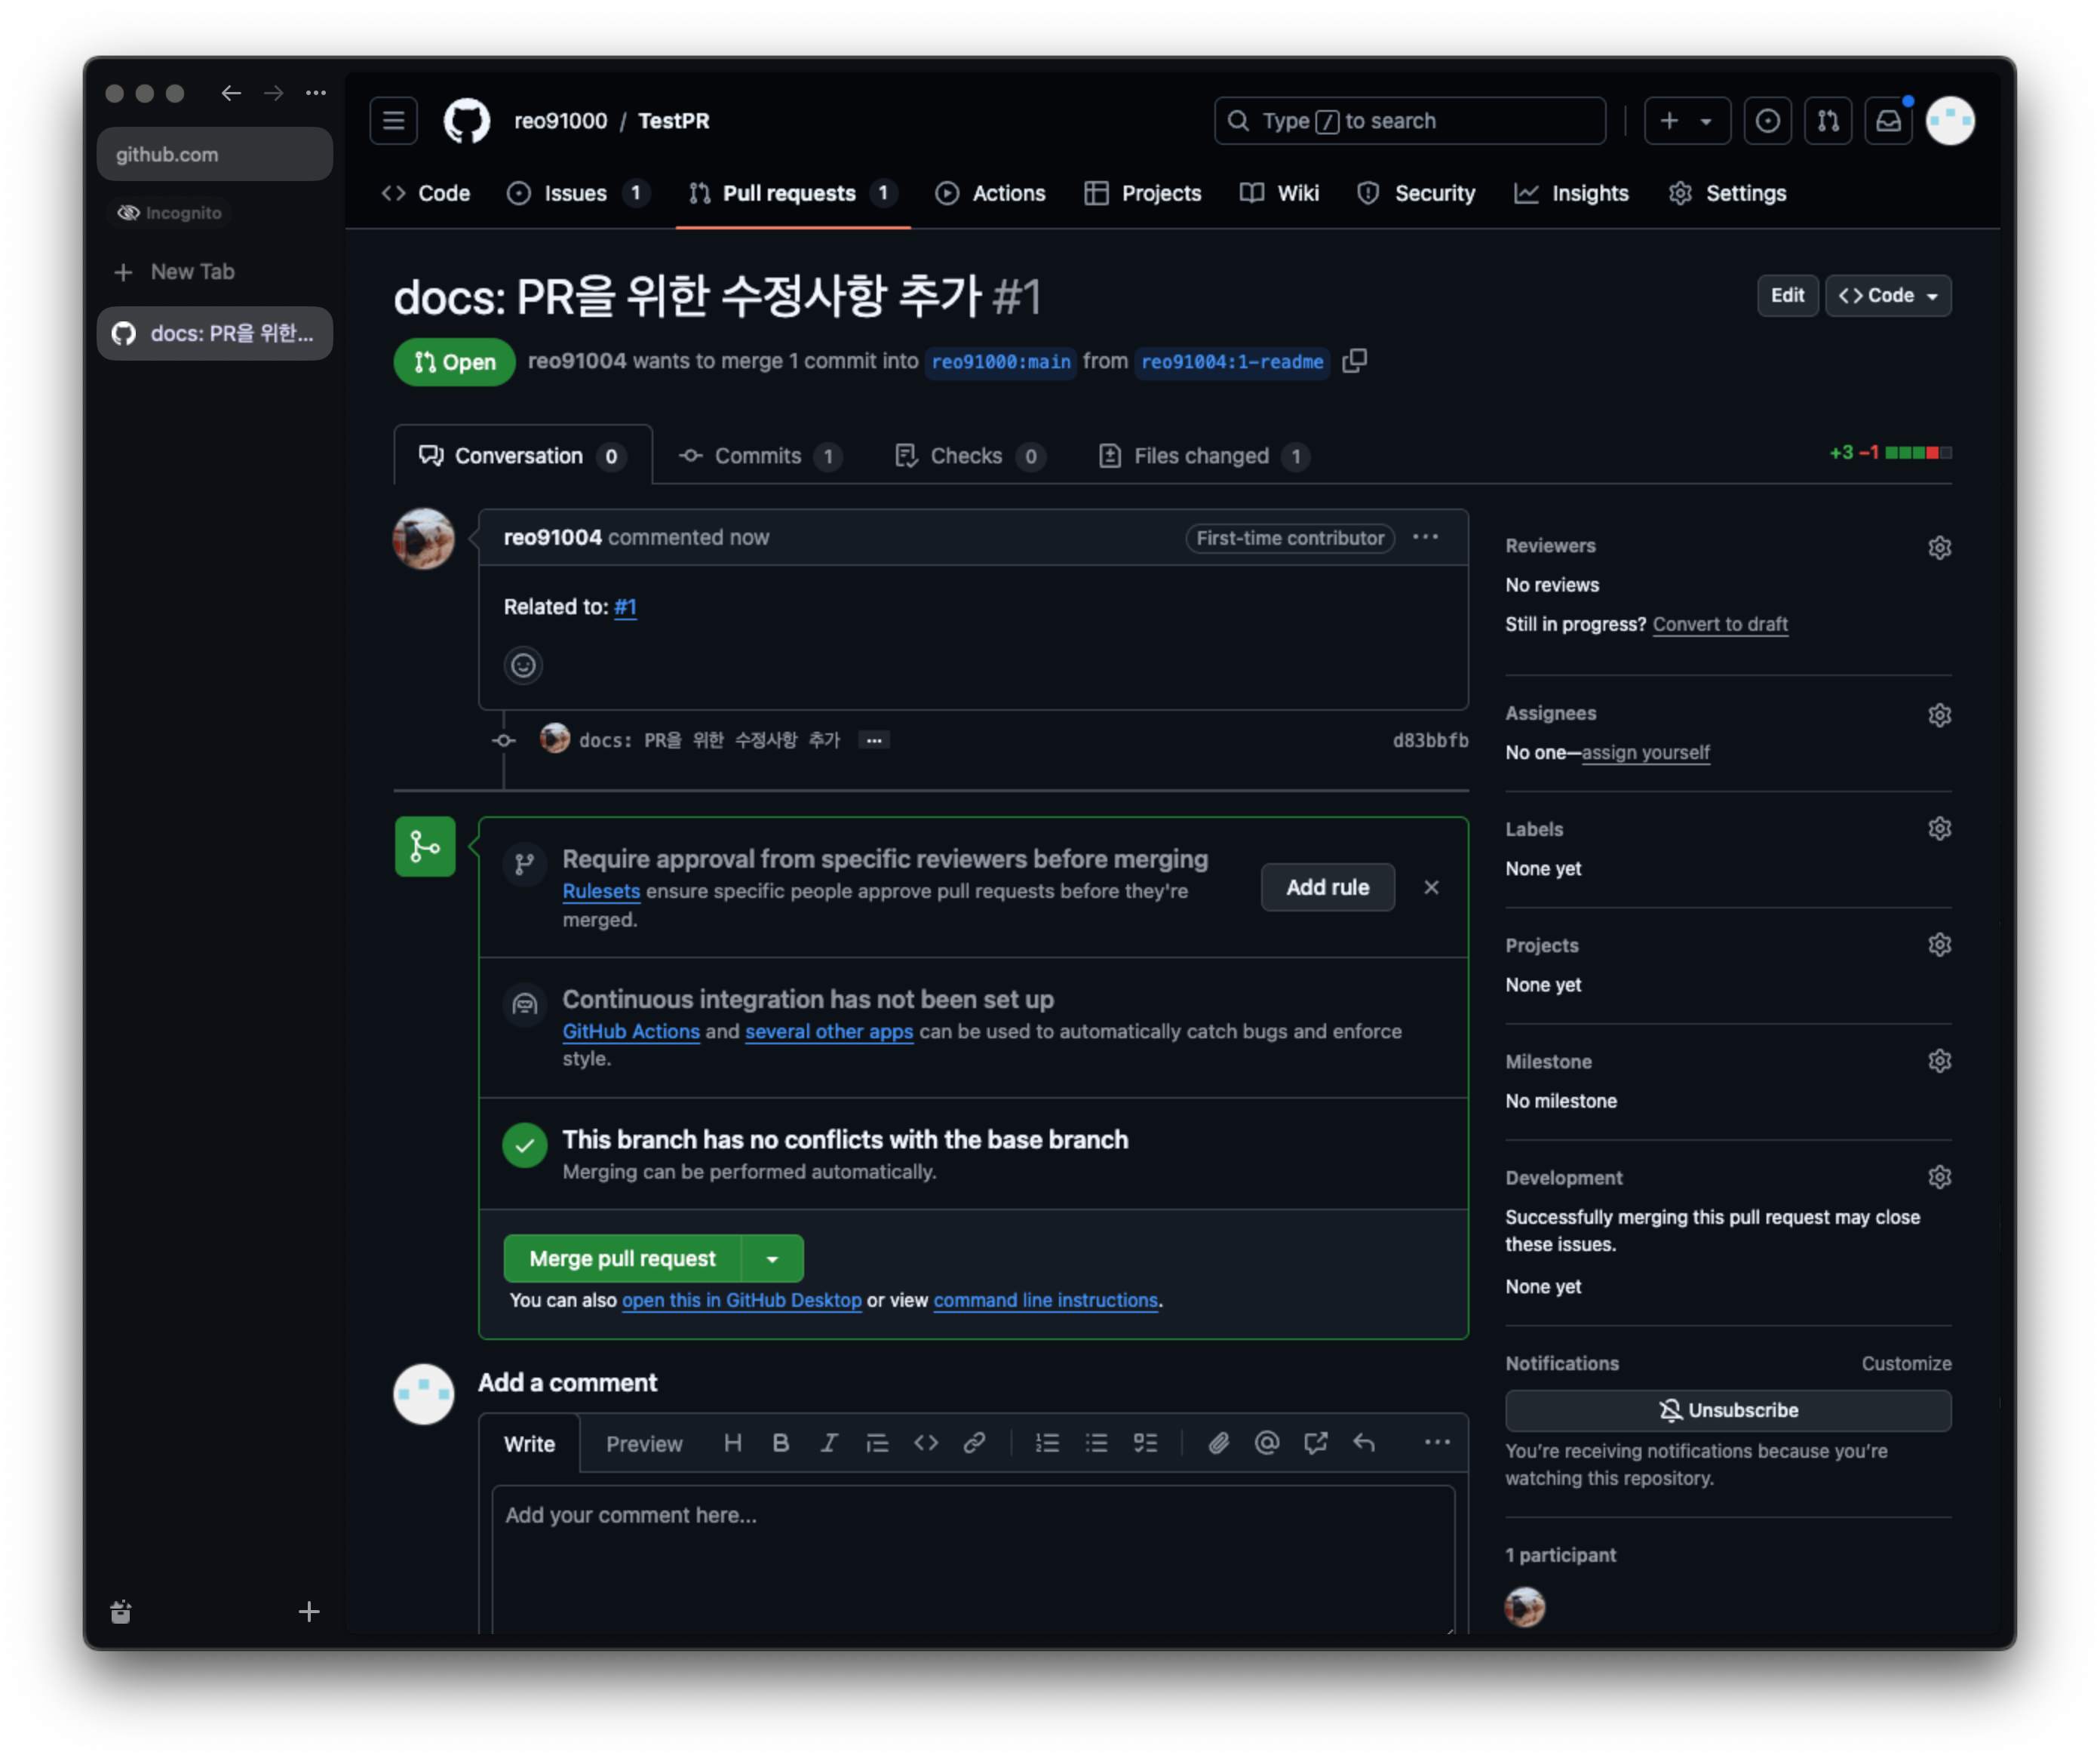This screenshot has height=1761, width=2100.
Task: Click Convert to draft link
Action: click(1719, 624)
